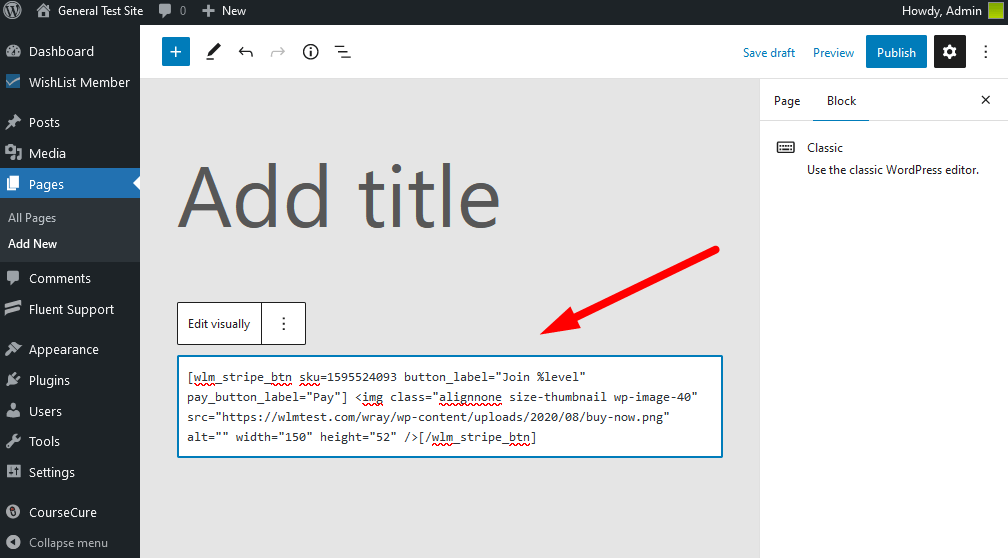Click Save draft

[769, 53]
